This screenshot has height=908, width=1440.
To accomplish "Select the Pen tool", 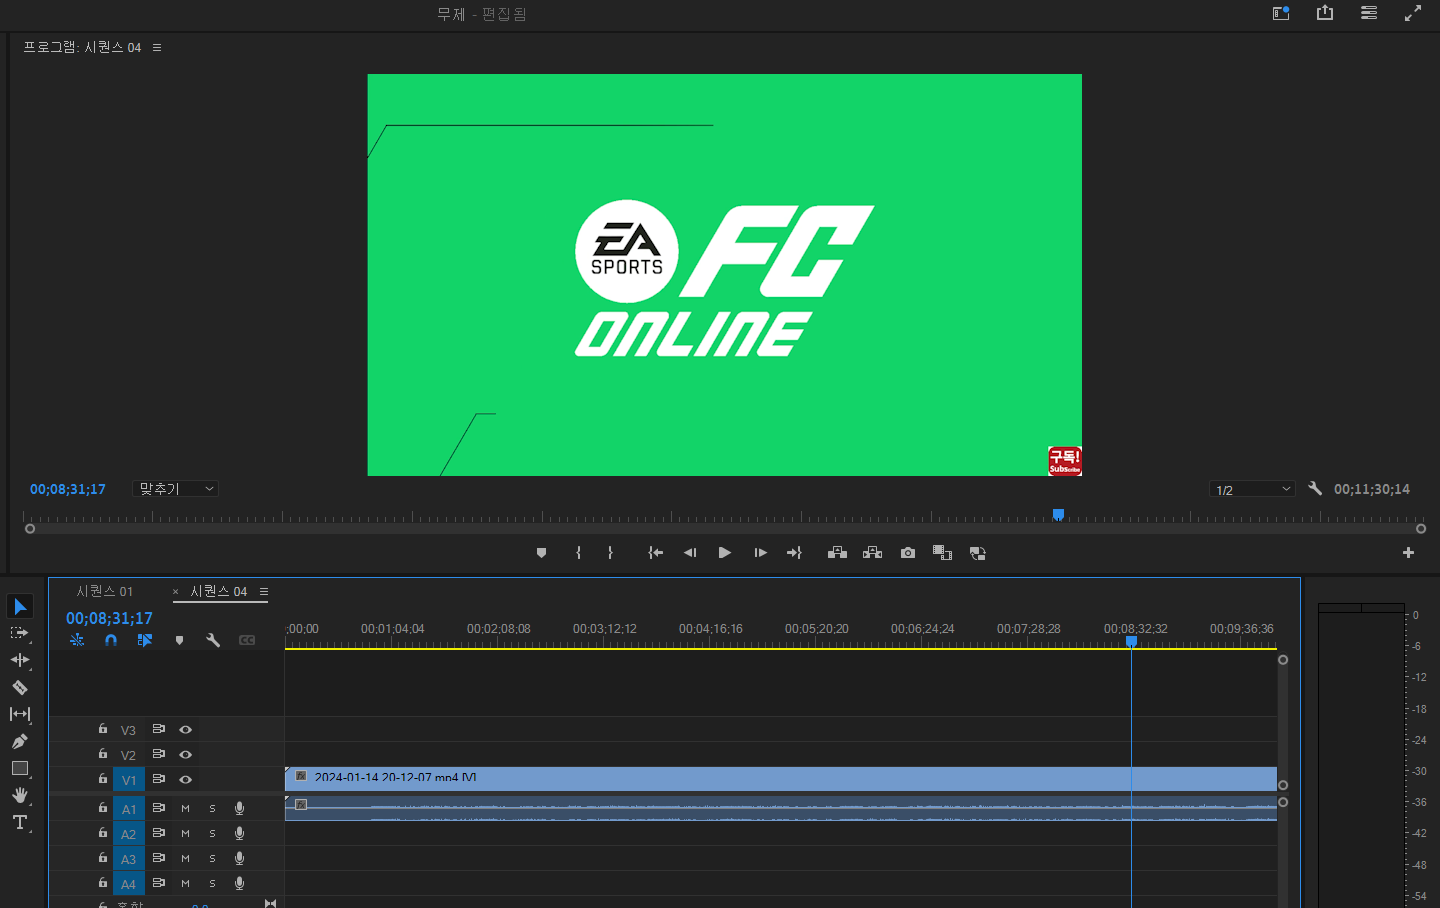I will [x=20, y=741].
